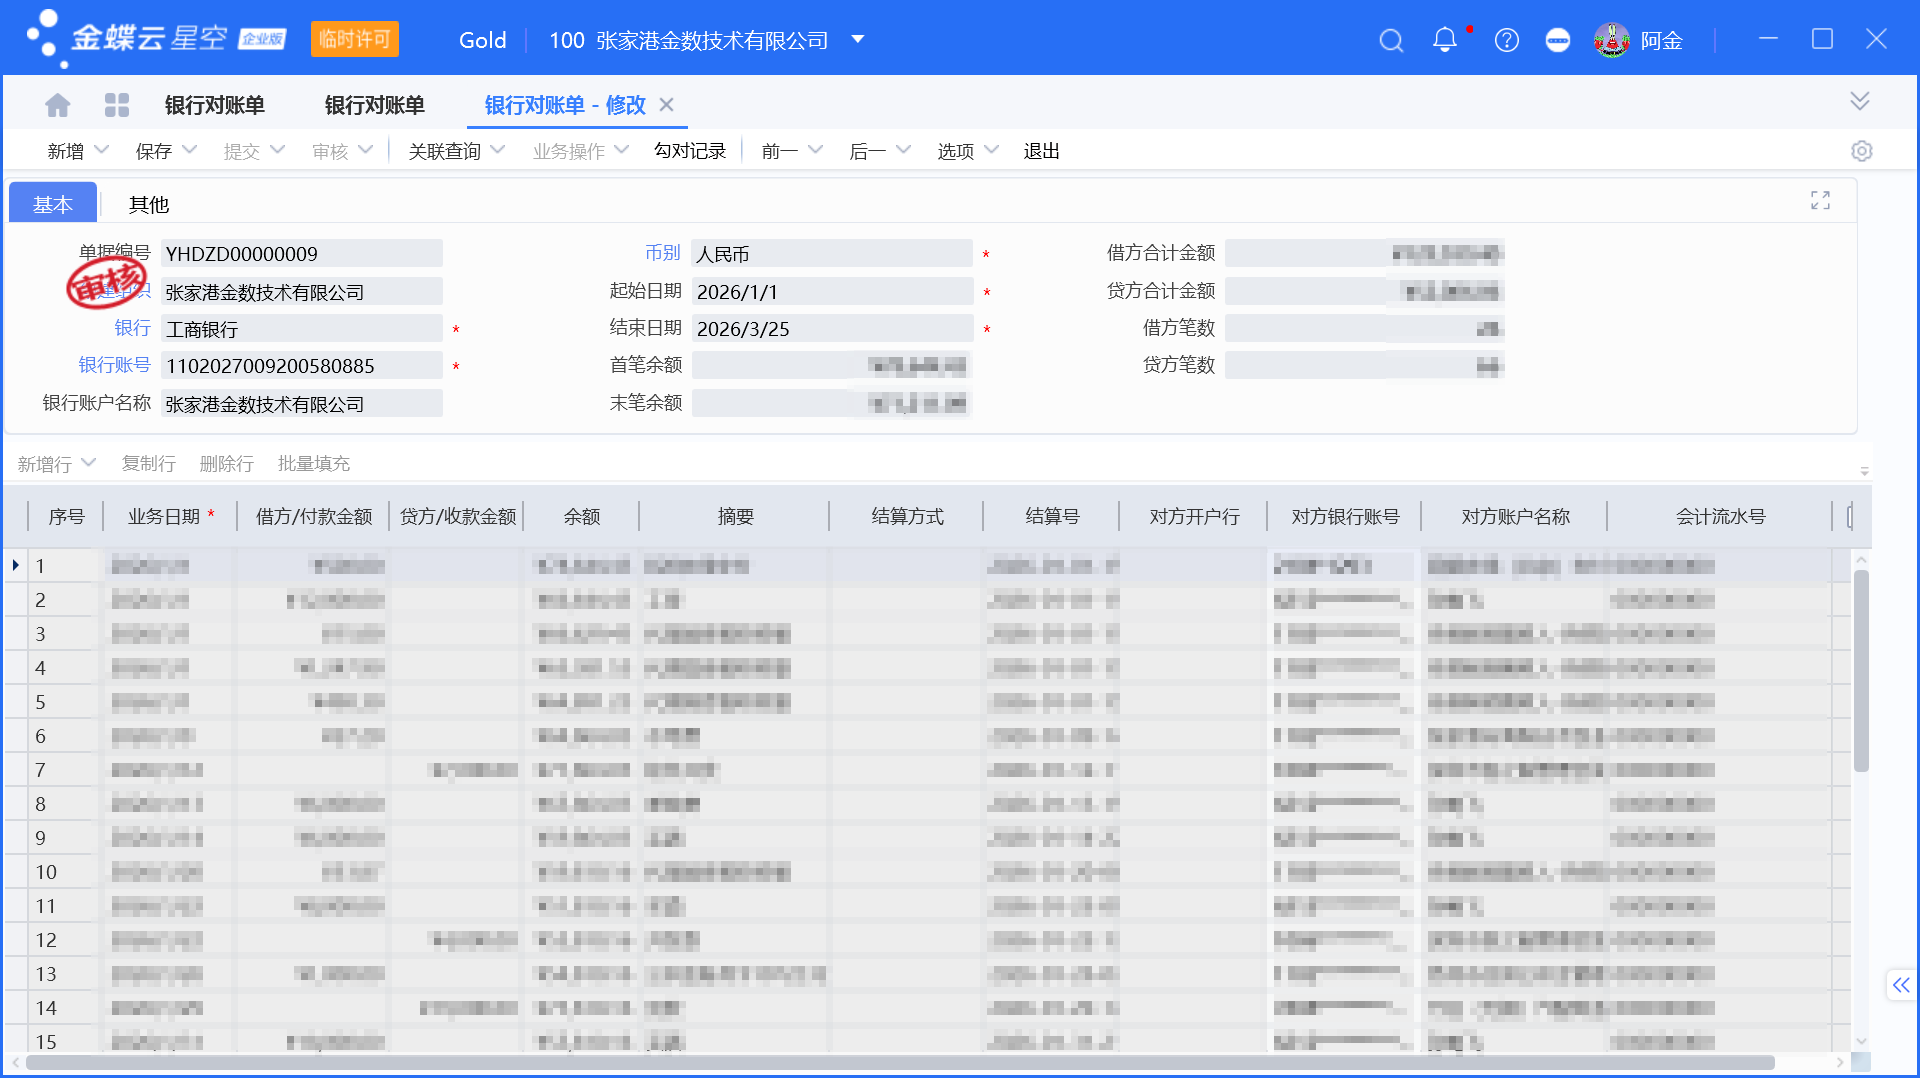Click the Kingdee cloud logo
The width and height of the screenshot is (1920, 1078).
(155, 39)
